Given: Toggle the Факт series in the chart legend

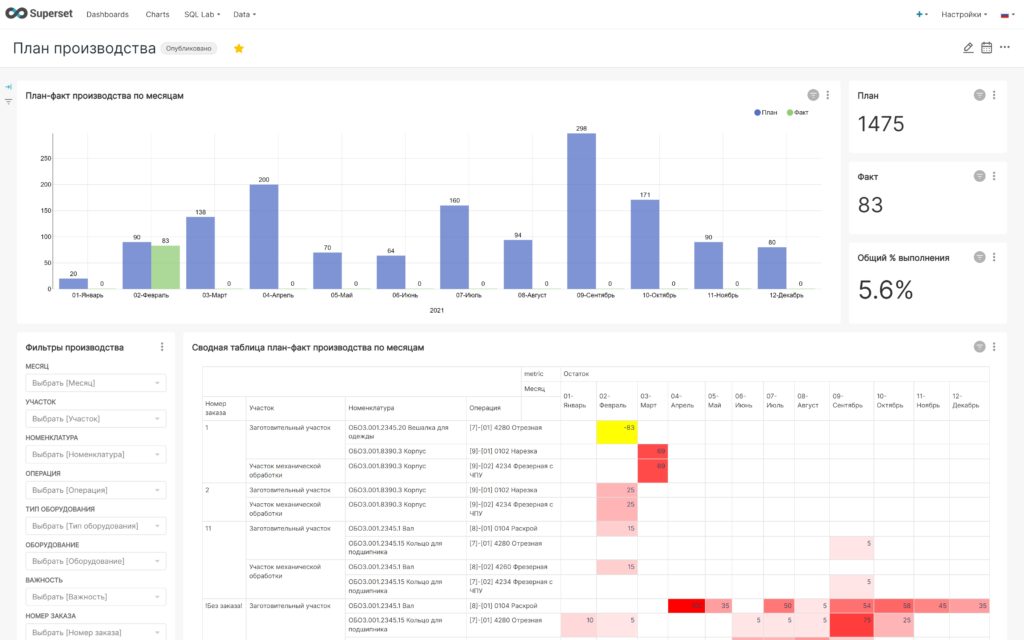Looking at the screenshot, I should pyautogui.click(x=798, y=112).
